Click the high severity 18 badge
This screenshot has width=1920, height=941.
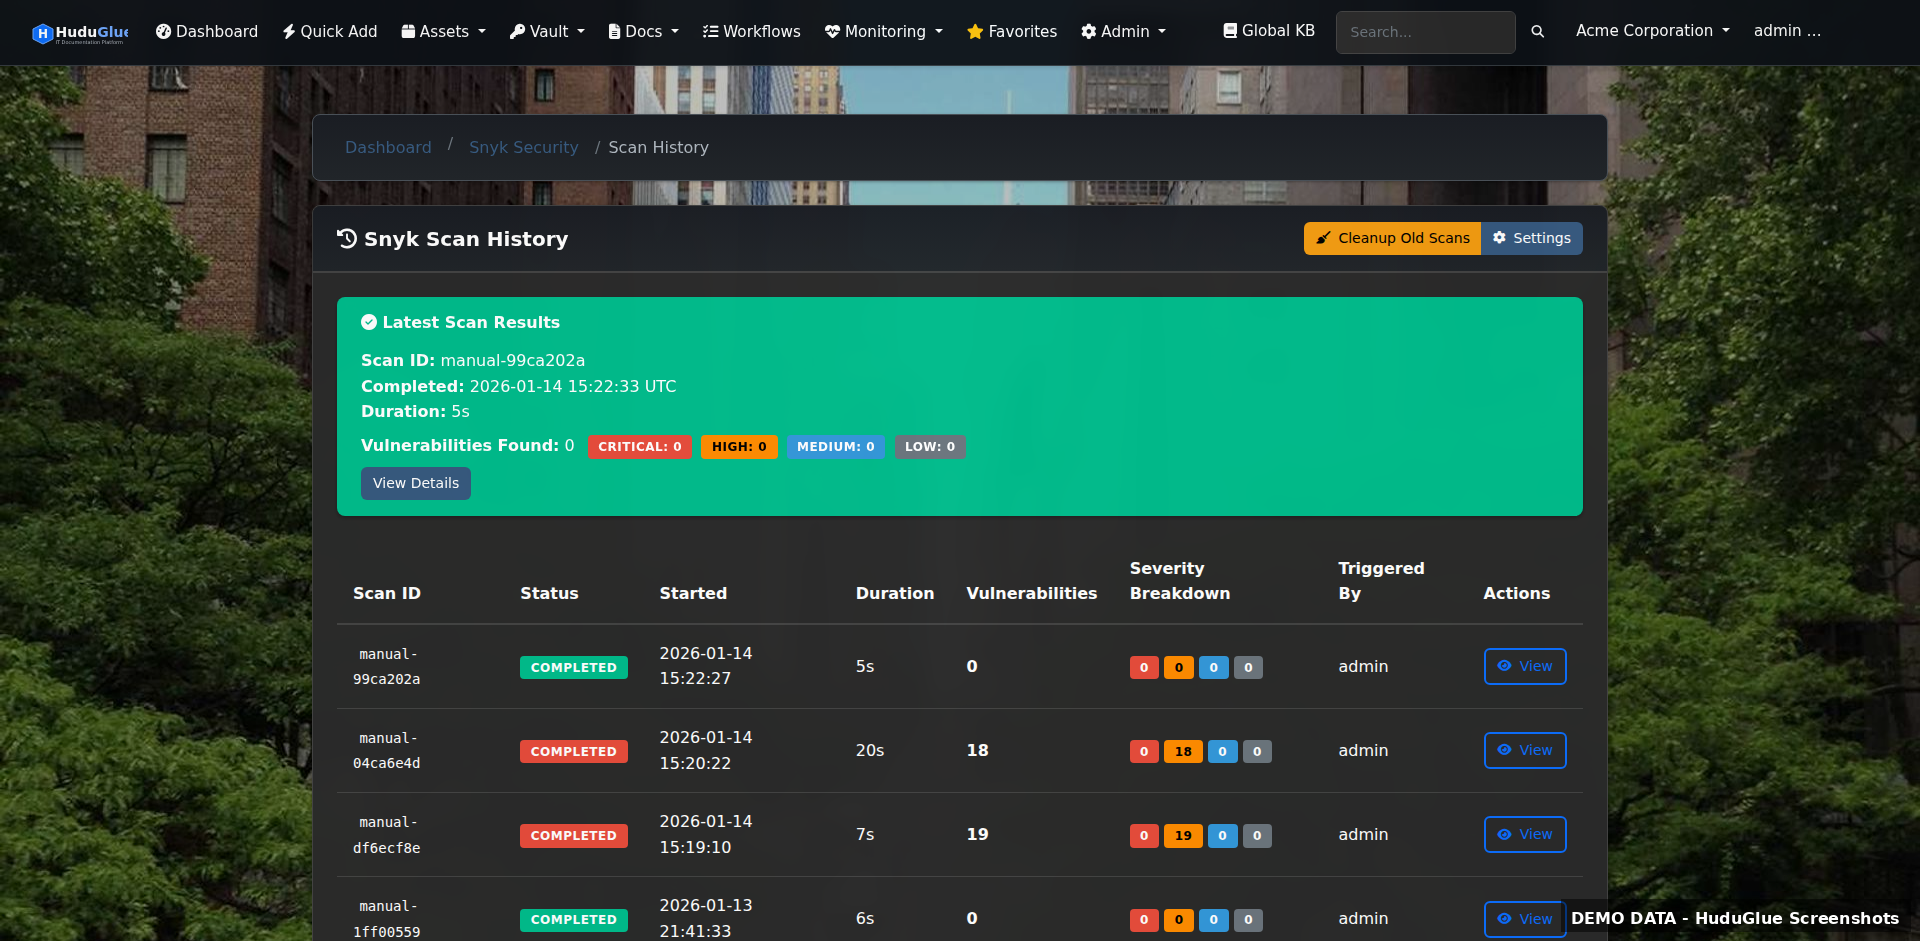point(1183,751)
